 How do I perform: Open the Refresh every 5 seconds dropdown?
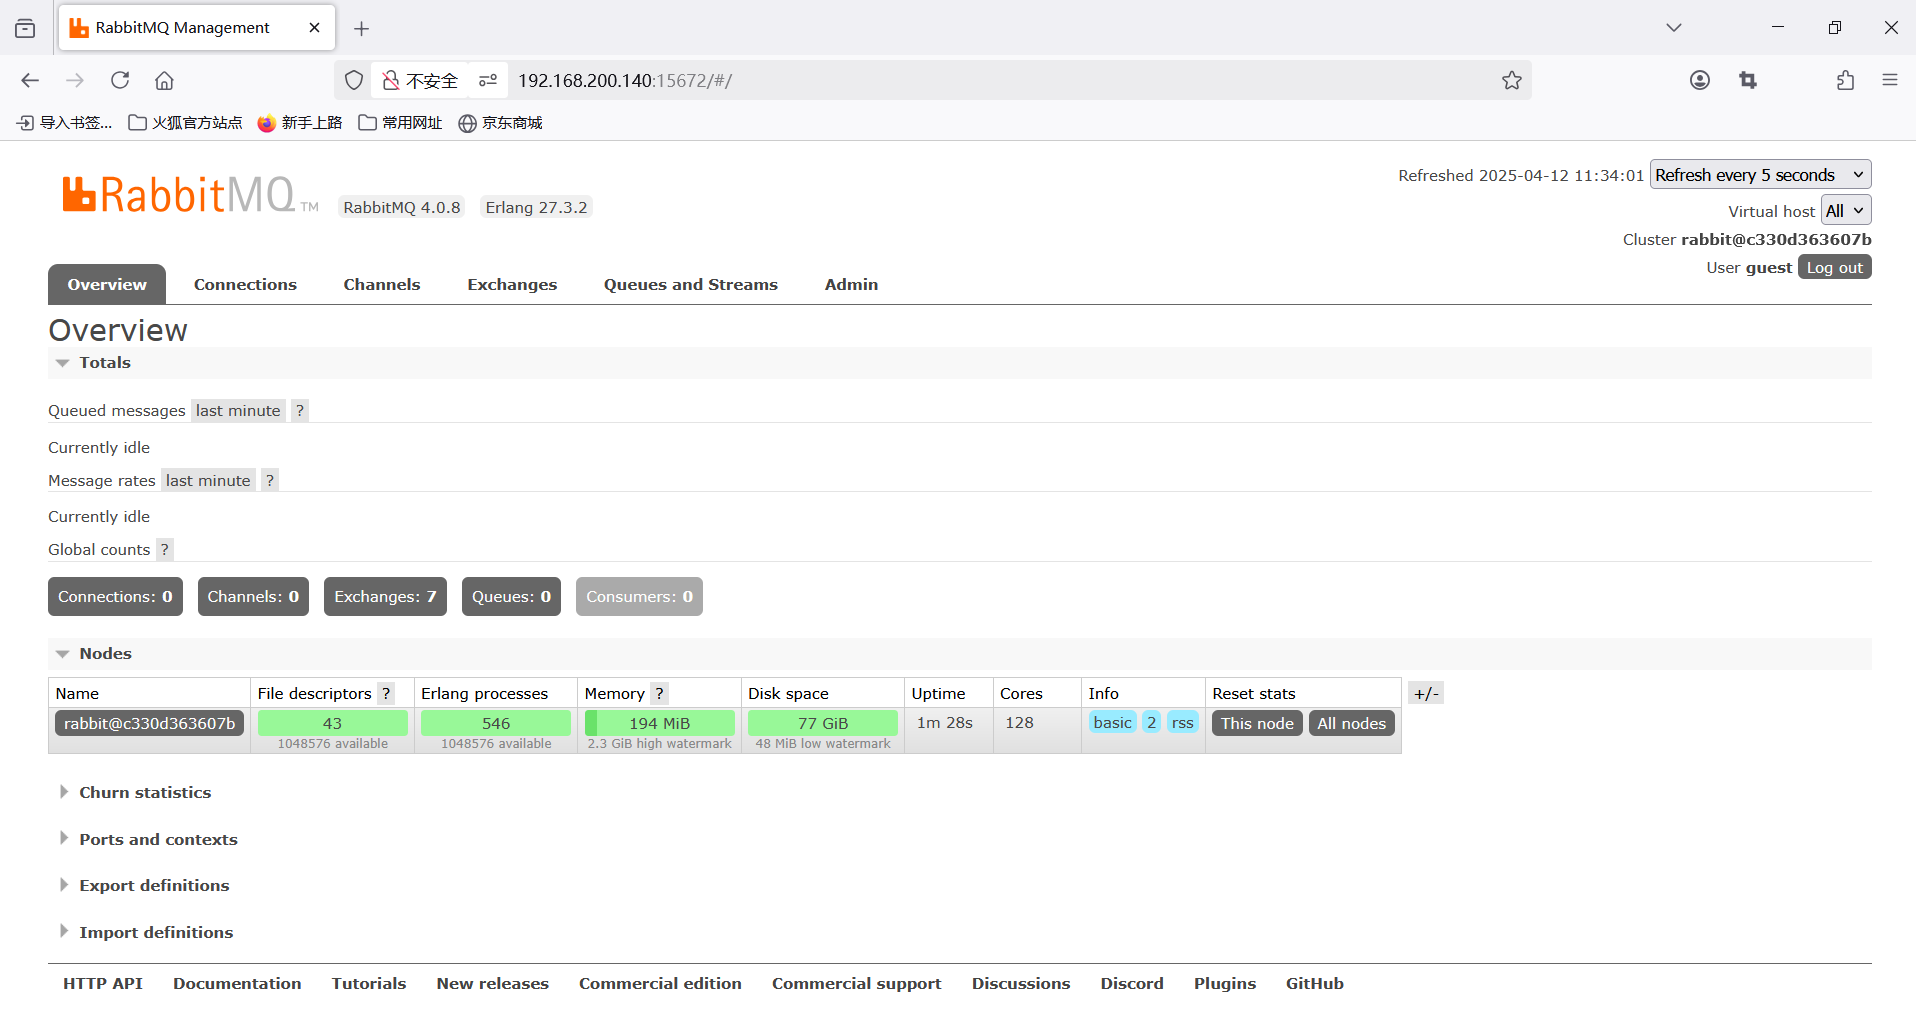click(x=1760, y=174)
